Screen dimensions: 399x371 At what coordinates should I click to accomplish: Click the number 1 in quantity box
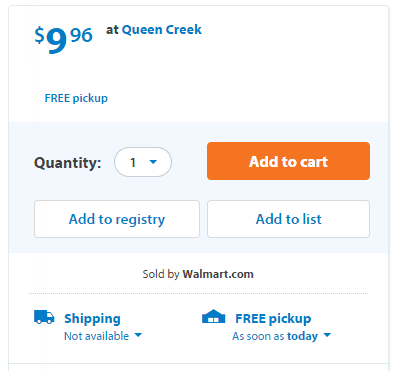click(133, 163)
